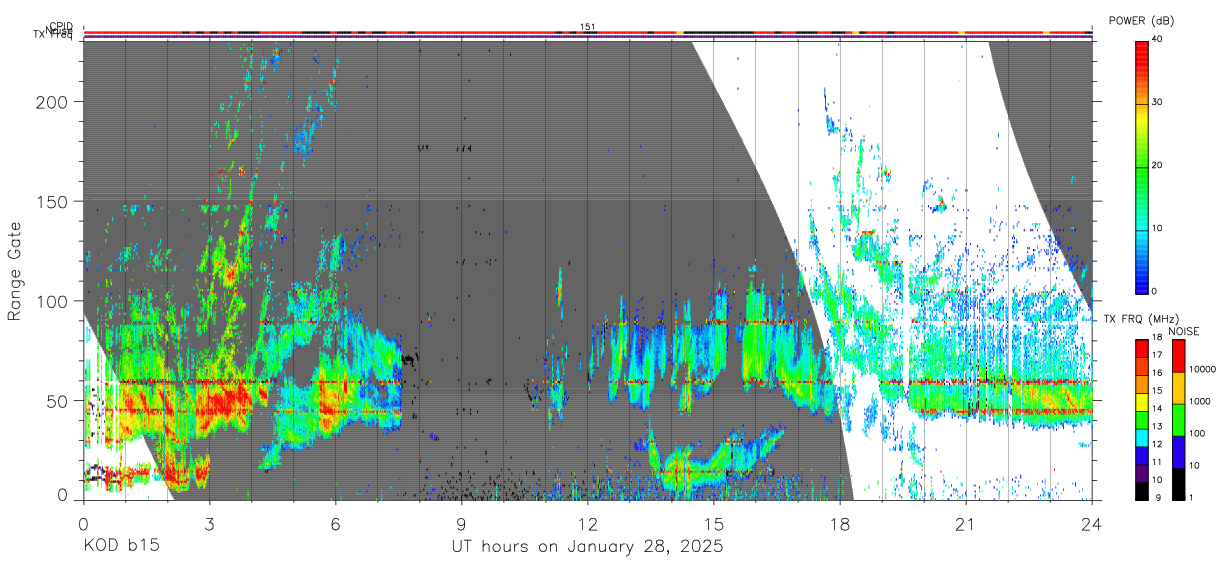The image size is (1228, 567).
Task: Click x-axis tick label '24'
Action: tap(1092, 523)
